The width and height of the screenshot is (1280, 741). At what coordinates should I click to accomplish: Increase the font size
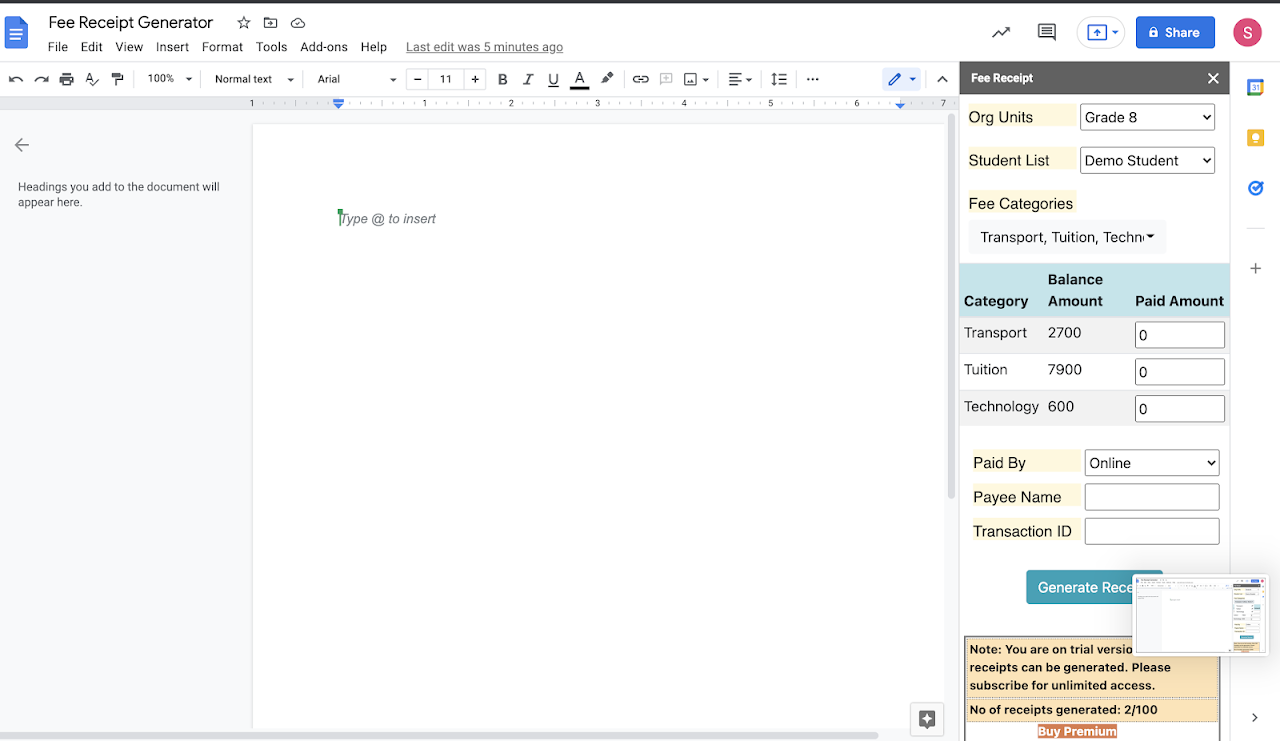pyautogui.click(x=476, y=79)
